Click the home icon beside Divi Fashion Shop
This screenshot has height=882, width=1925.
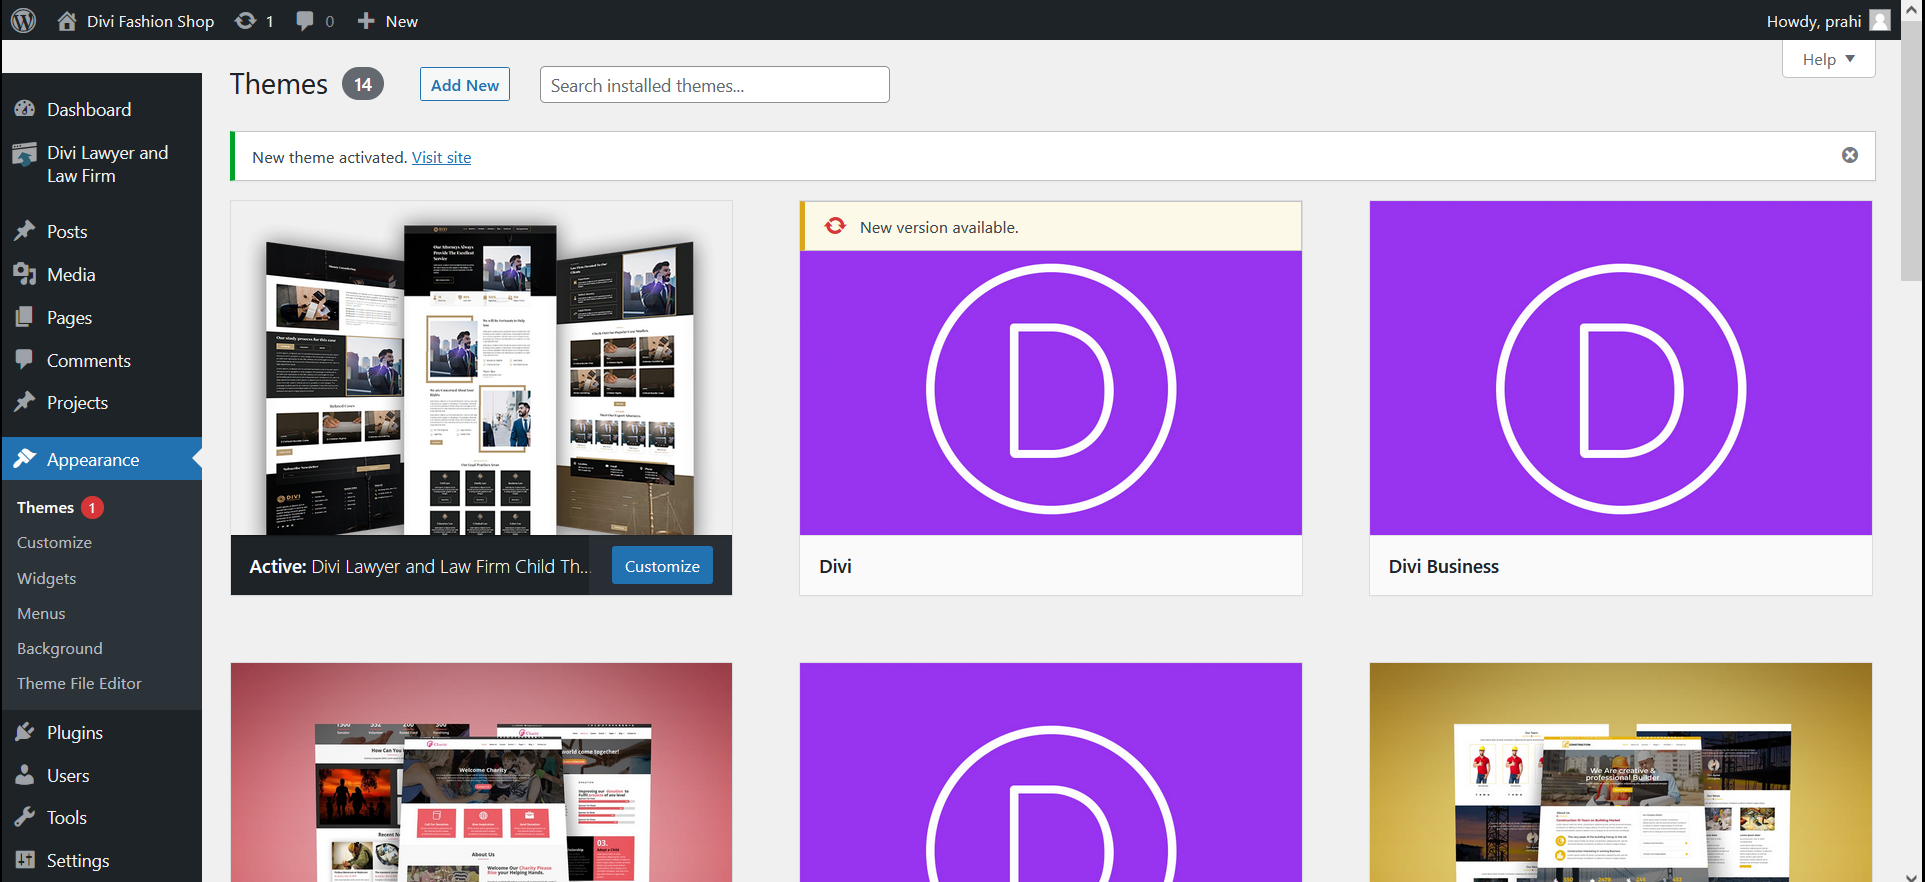67,21
